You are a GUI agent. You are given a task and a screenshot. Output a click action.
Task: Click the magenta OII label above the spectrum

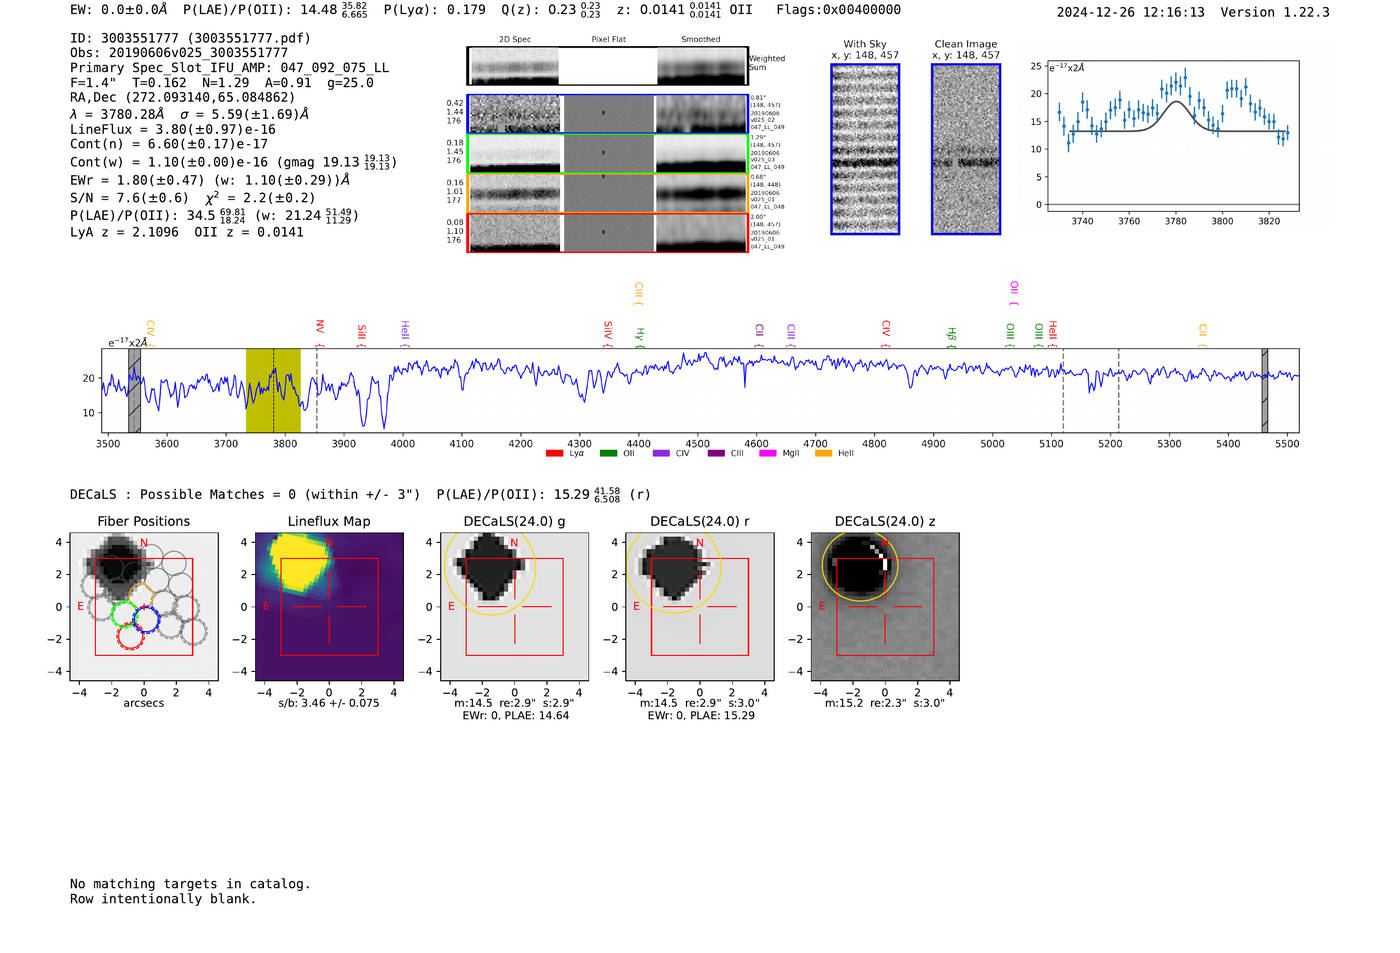tap(1014, 293)
